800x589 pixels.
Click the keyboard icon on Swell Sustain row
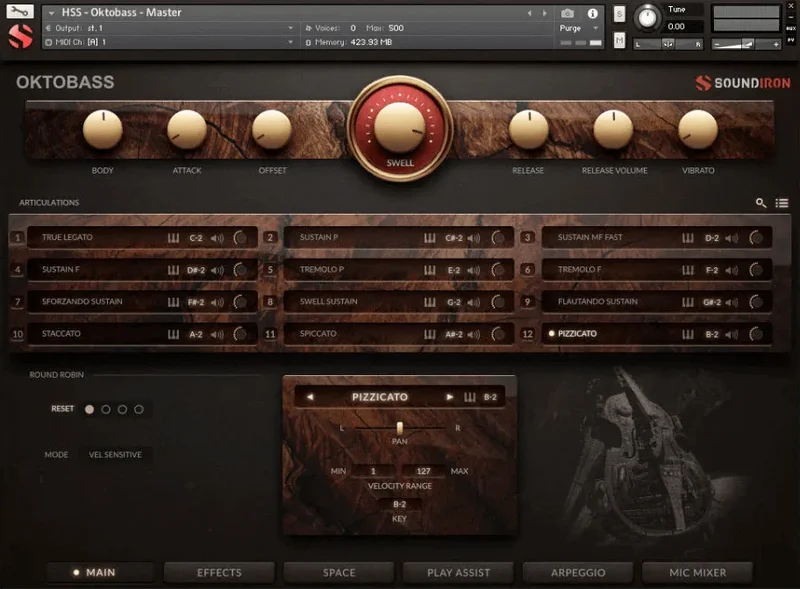pos(430,302)
